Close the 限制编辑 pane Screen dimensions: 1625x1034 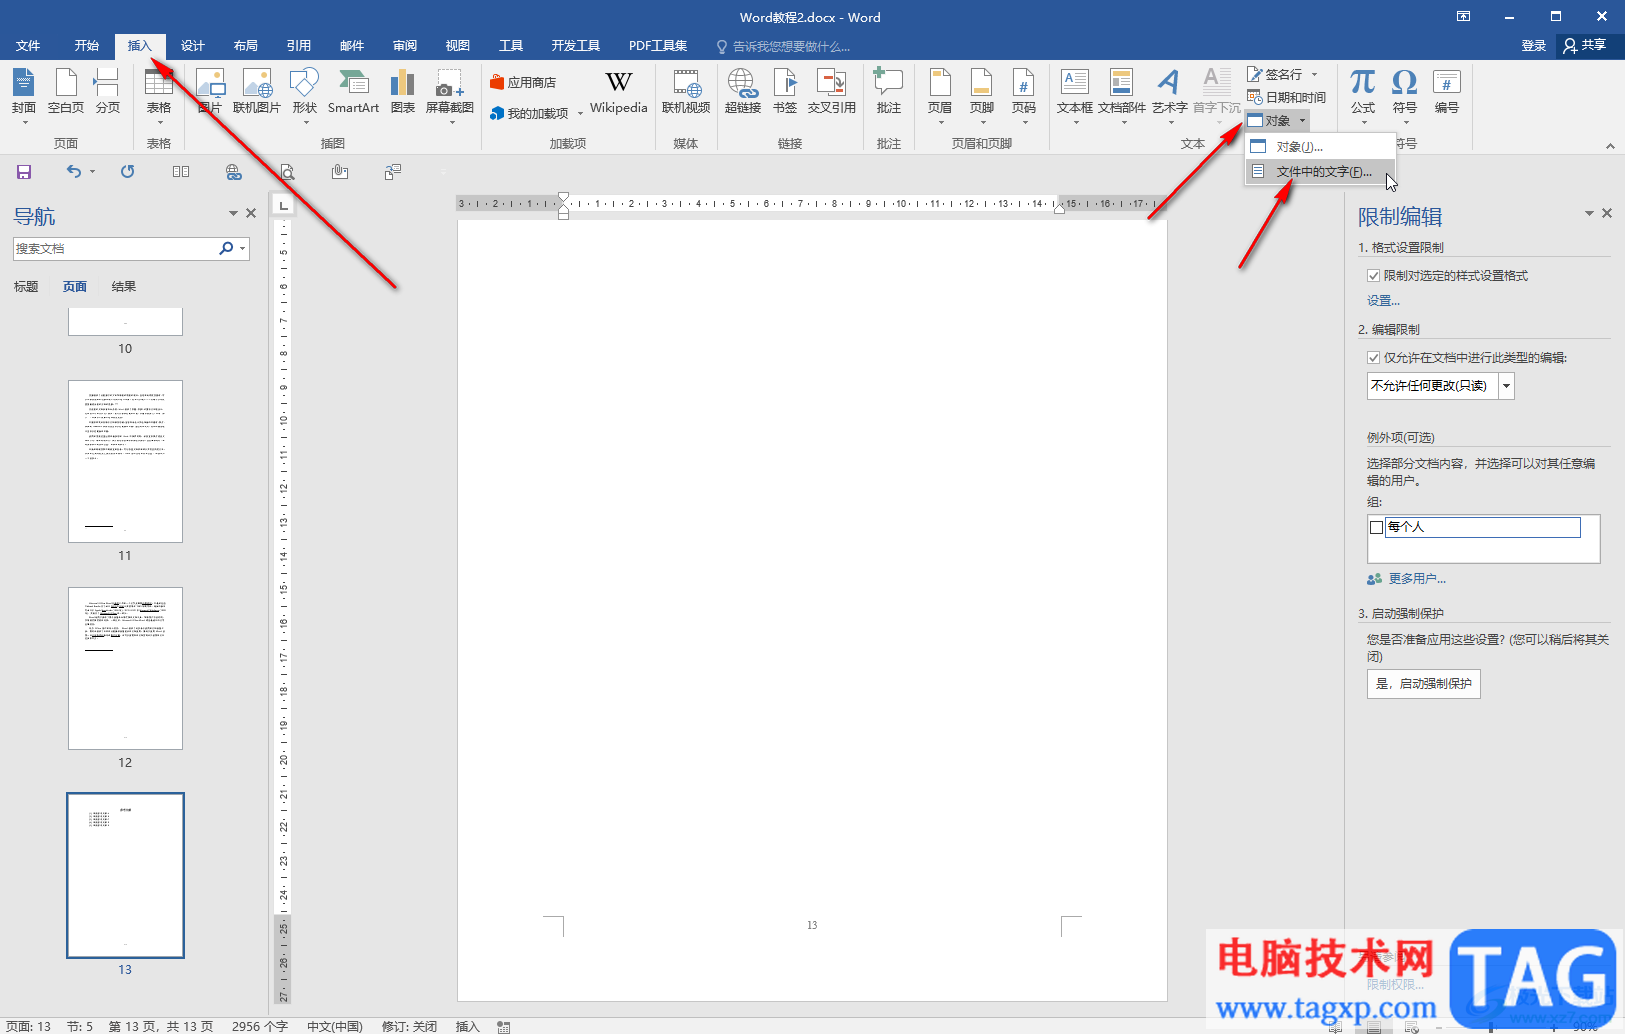1607,213
